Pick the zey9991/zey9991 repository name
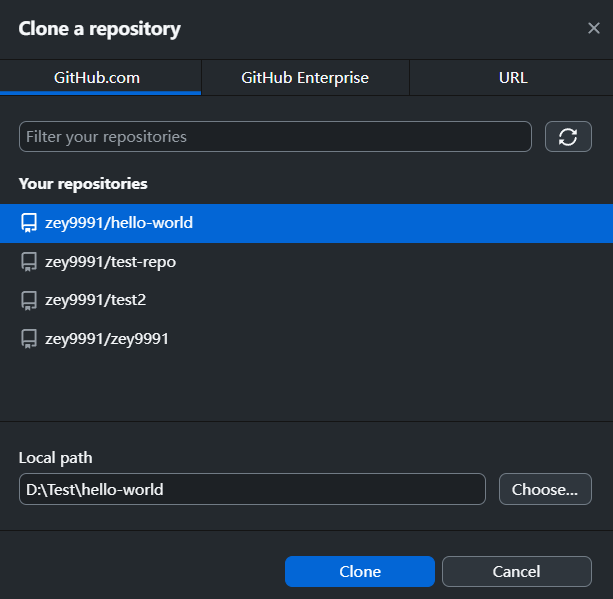613x599 pixels. (x=107, y=339)
